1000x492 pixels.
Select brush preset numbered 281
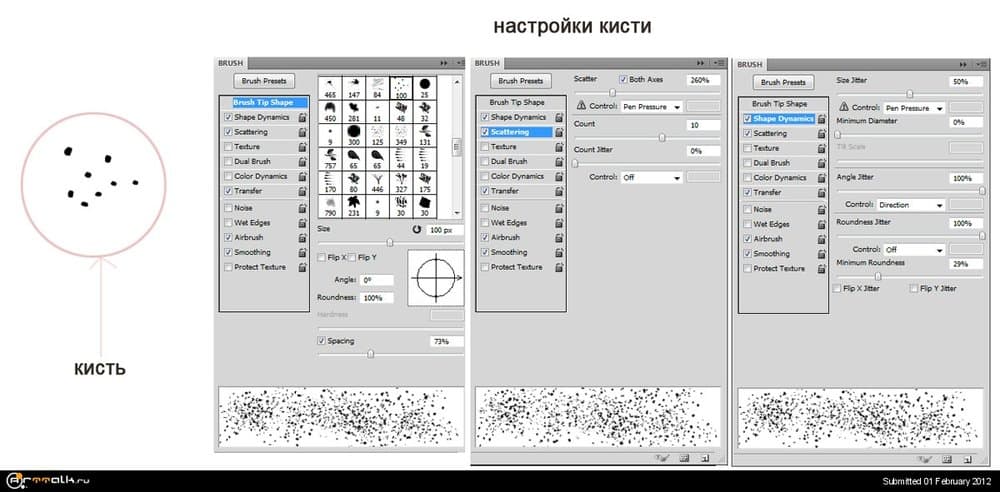point(354,111)
